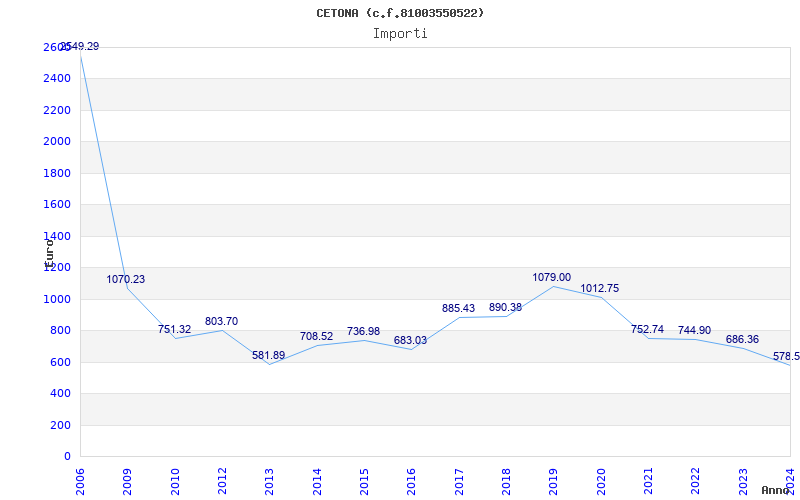Select the 885.43 data label
The width and height of the screenshot is (800, 500).
(458, 308)
